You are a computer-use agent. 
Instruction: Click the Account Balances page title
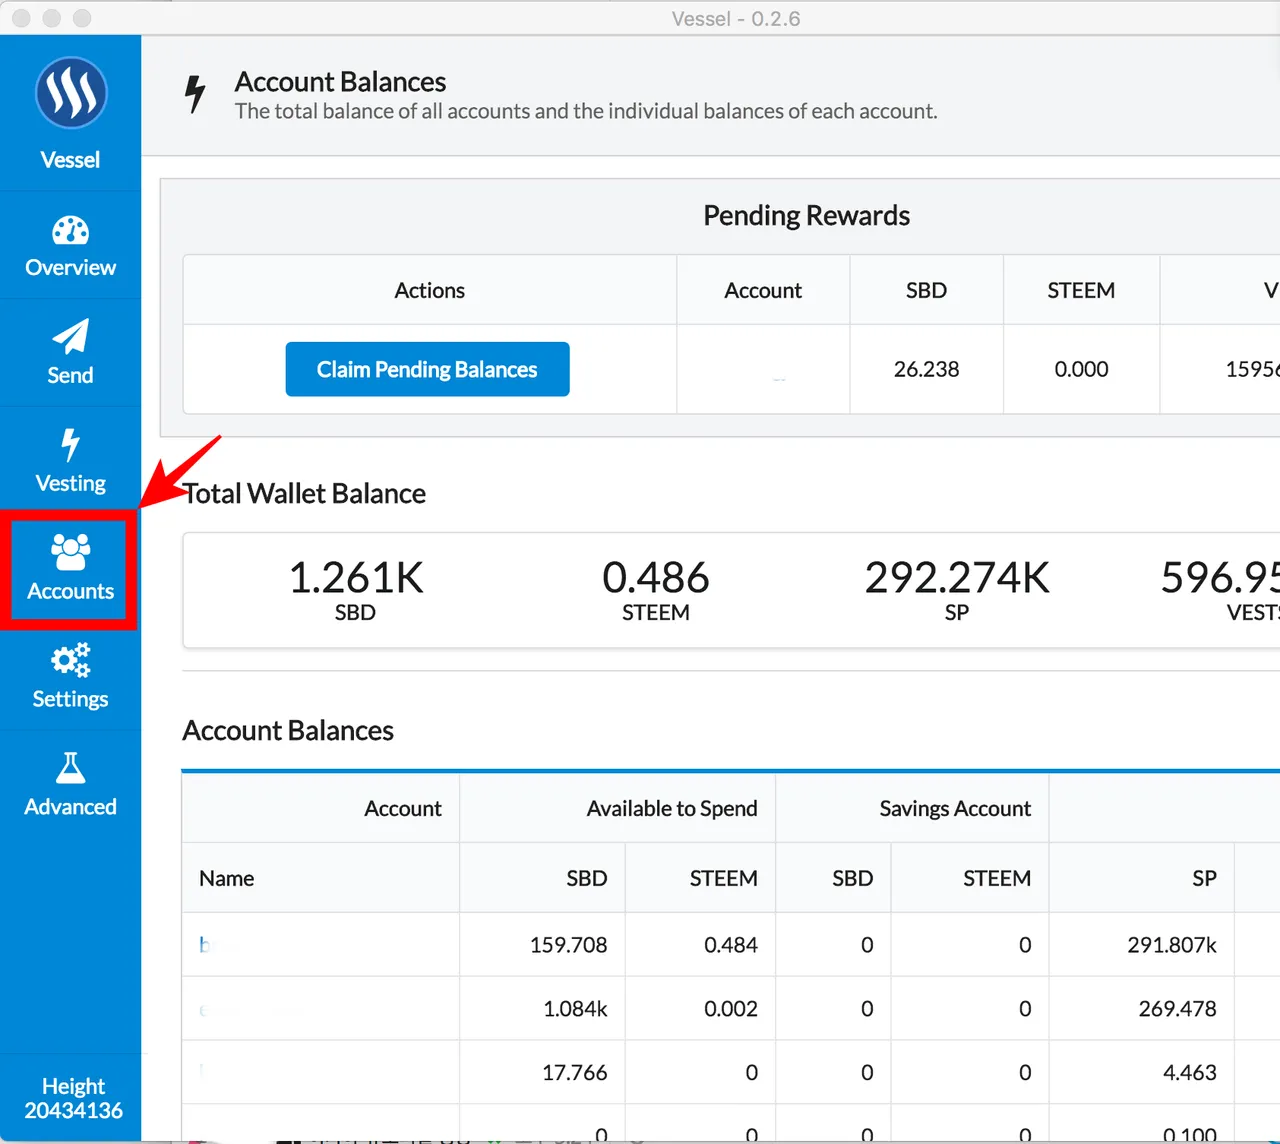[x=340, y=82]
